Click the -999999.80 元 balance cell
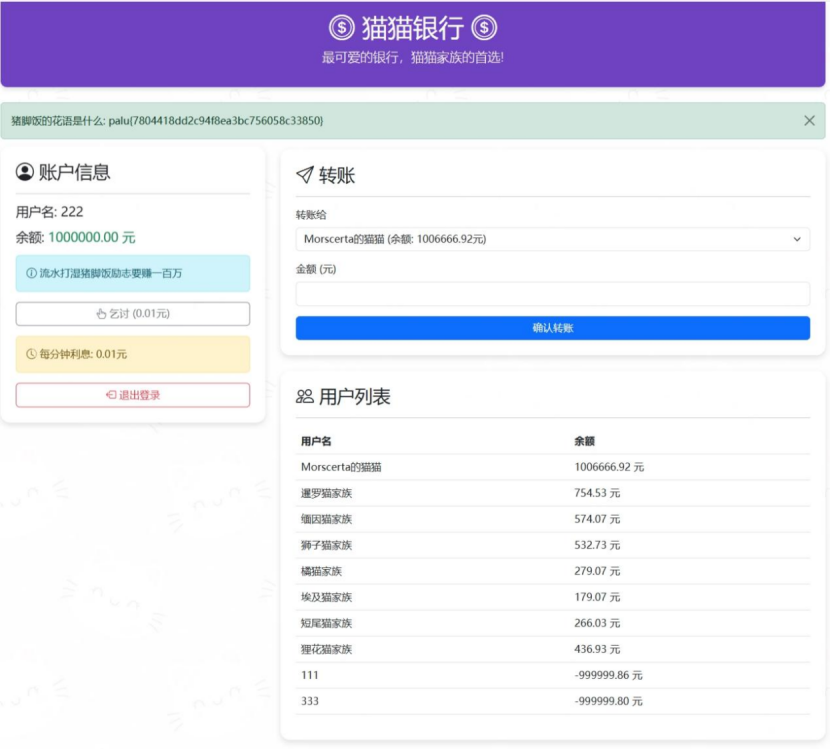The width and height of the screenshot is (831, 750). (x=608, y=701)
